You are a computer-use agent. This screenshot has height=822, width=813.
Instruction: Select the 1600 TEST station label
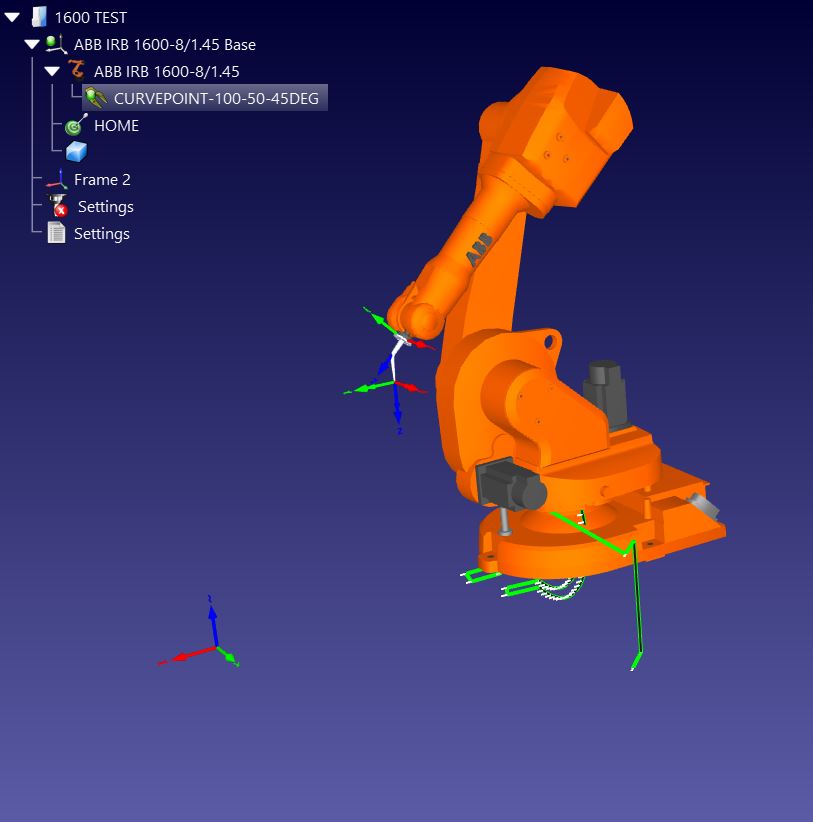90,17
